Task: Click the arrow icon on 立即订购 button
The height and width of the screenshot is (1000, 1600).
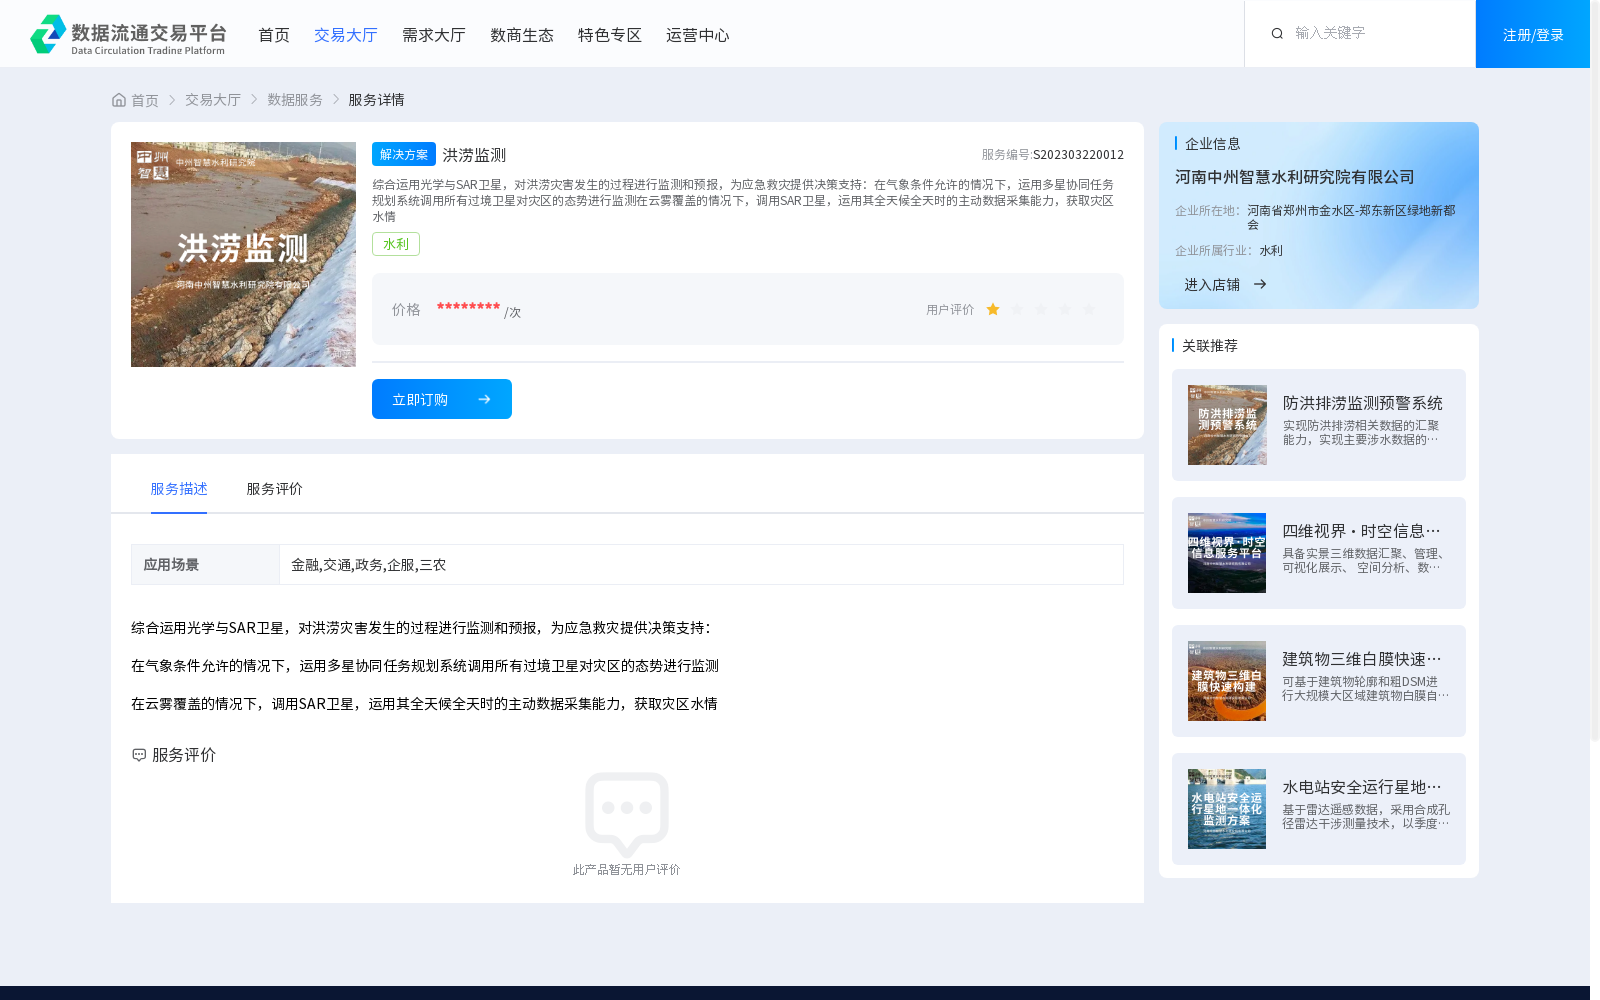Action: pyautogui.click(x=484, y=399)
